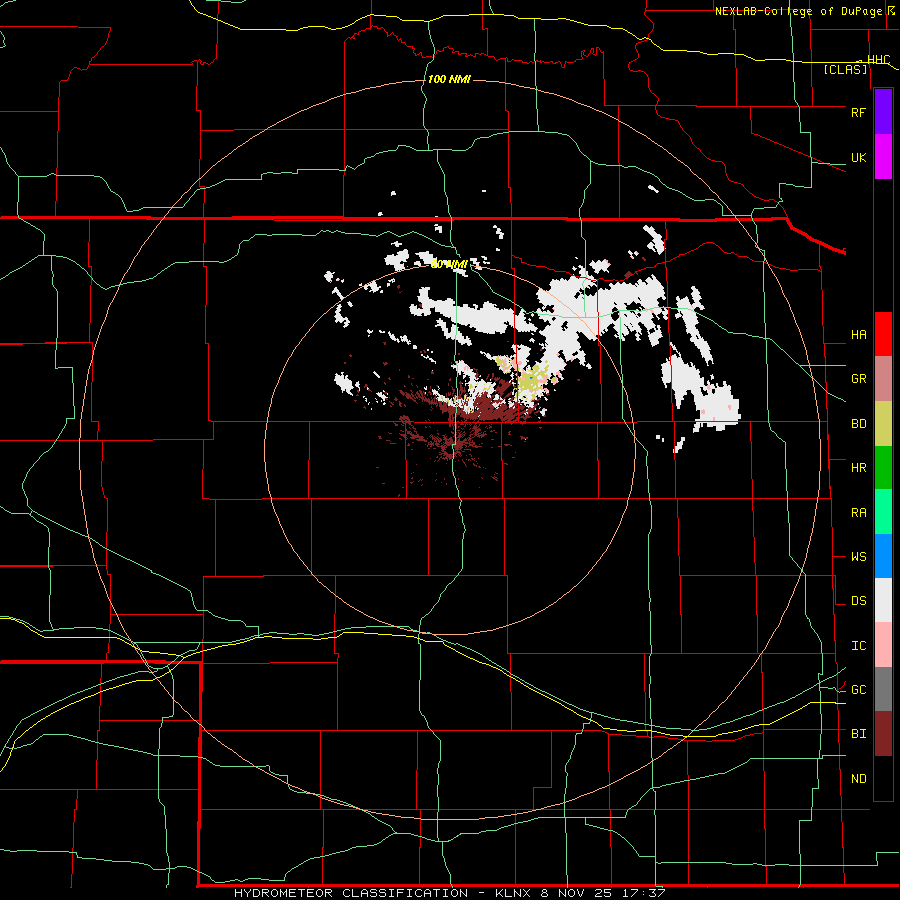Click the "BI" legend label text
The image size is (900, 900).
pyautogui.click(x=858, y=734)
